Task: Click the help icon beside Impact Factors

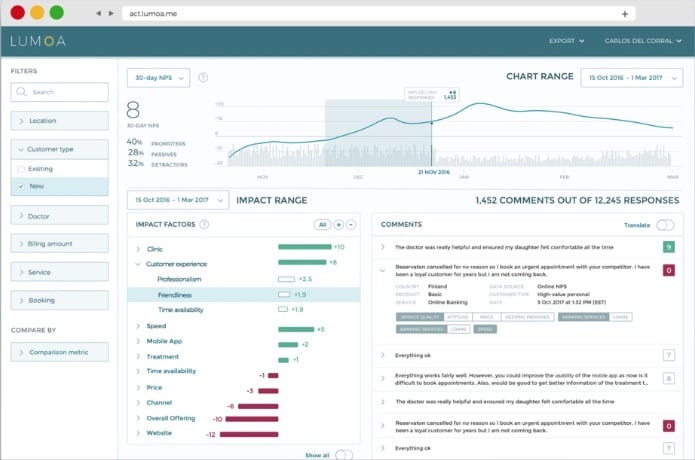Action: point(204,224)
